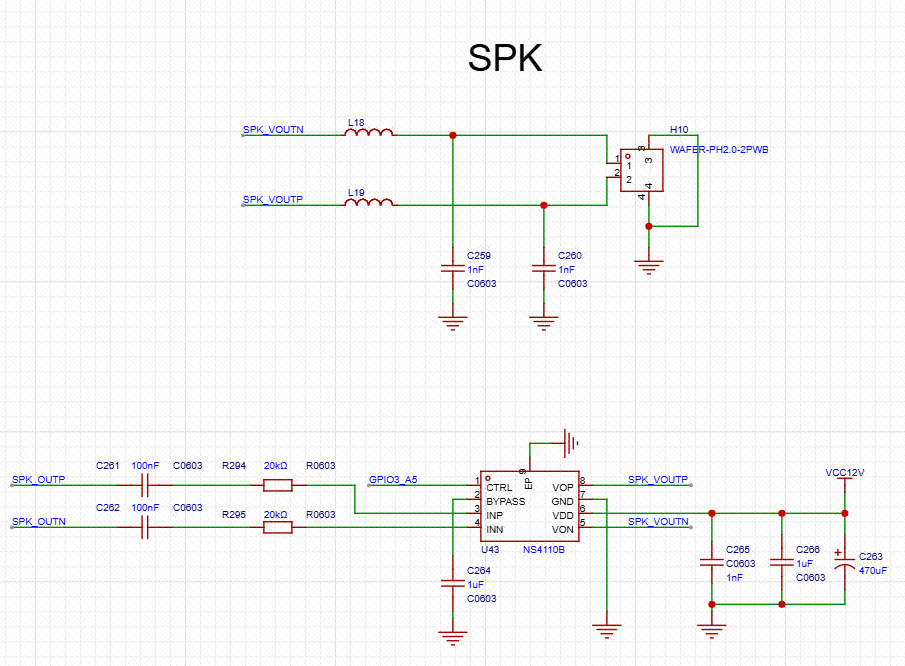Click the C262 100nF capacitor symbol
Viewport: 905px width, 666px height.
pyautogui.click(x=145, y=527)
